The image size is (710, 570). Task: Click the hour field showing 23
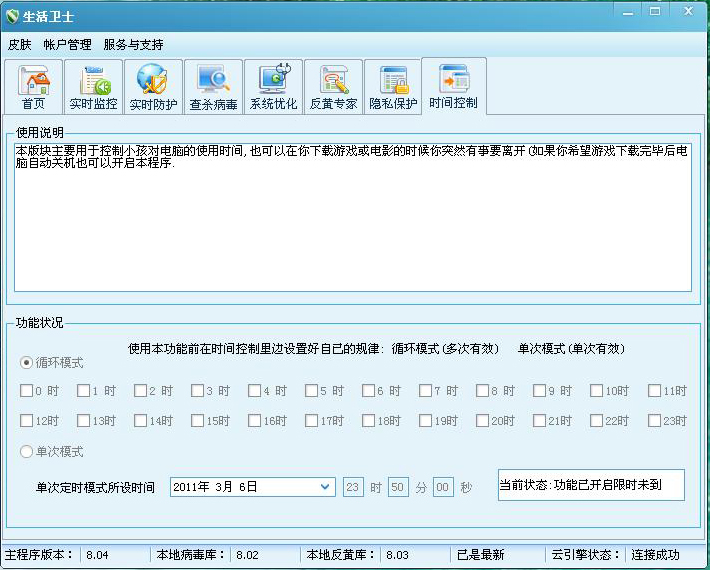click(x=353, y=487)
